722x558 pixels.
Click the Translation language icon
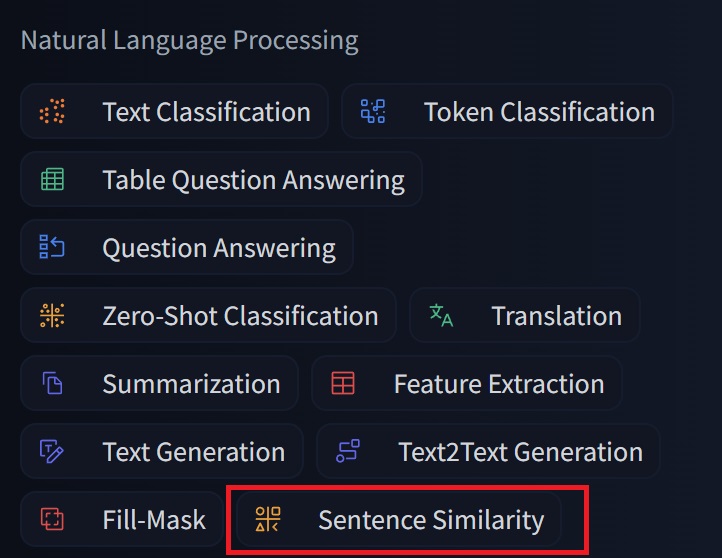[x=441, y=316]
